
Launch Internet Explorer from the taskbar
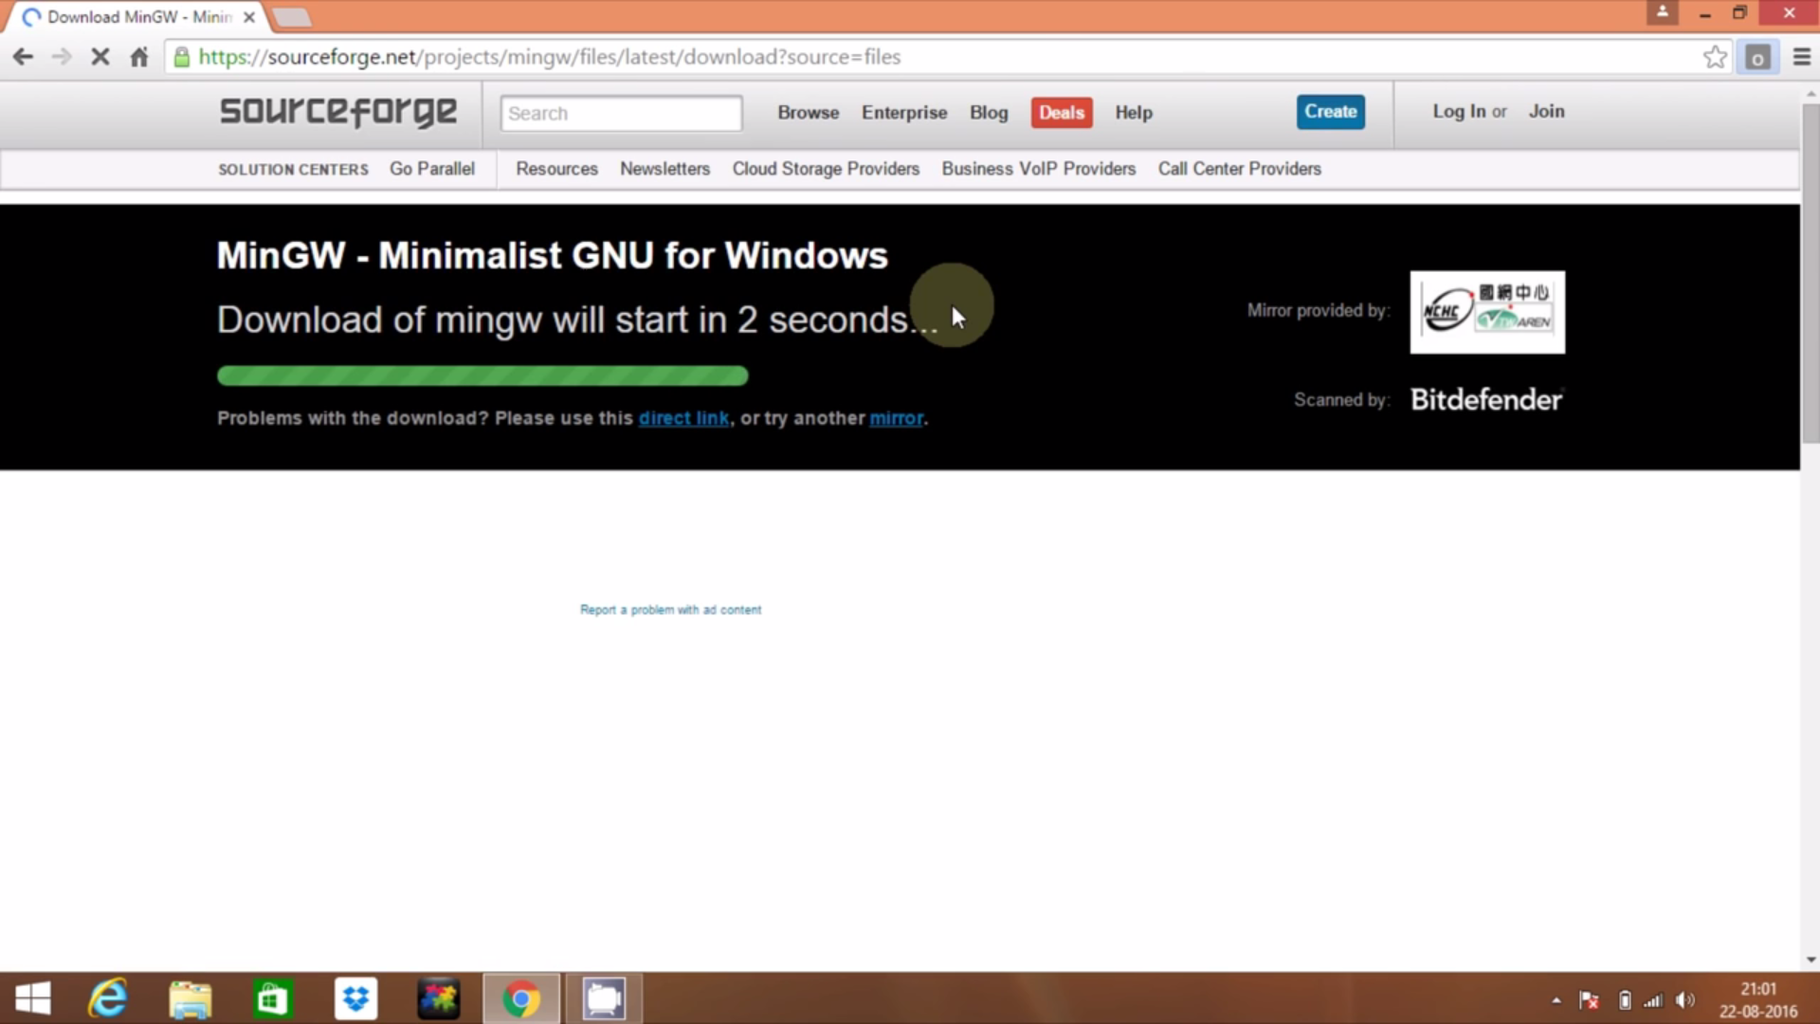(x=108, y=998)
